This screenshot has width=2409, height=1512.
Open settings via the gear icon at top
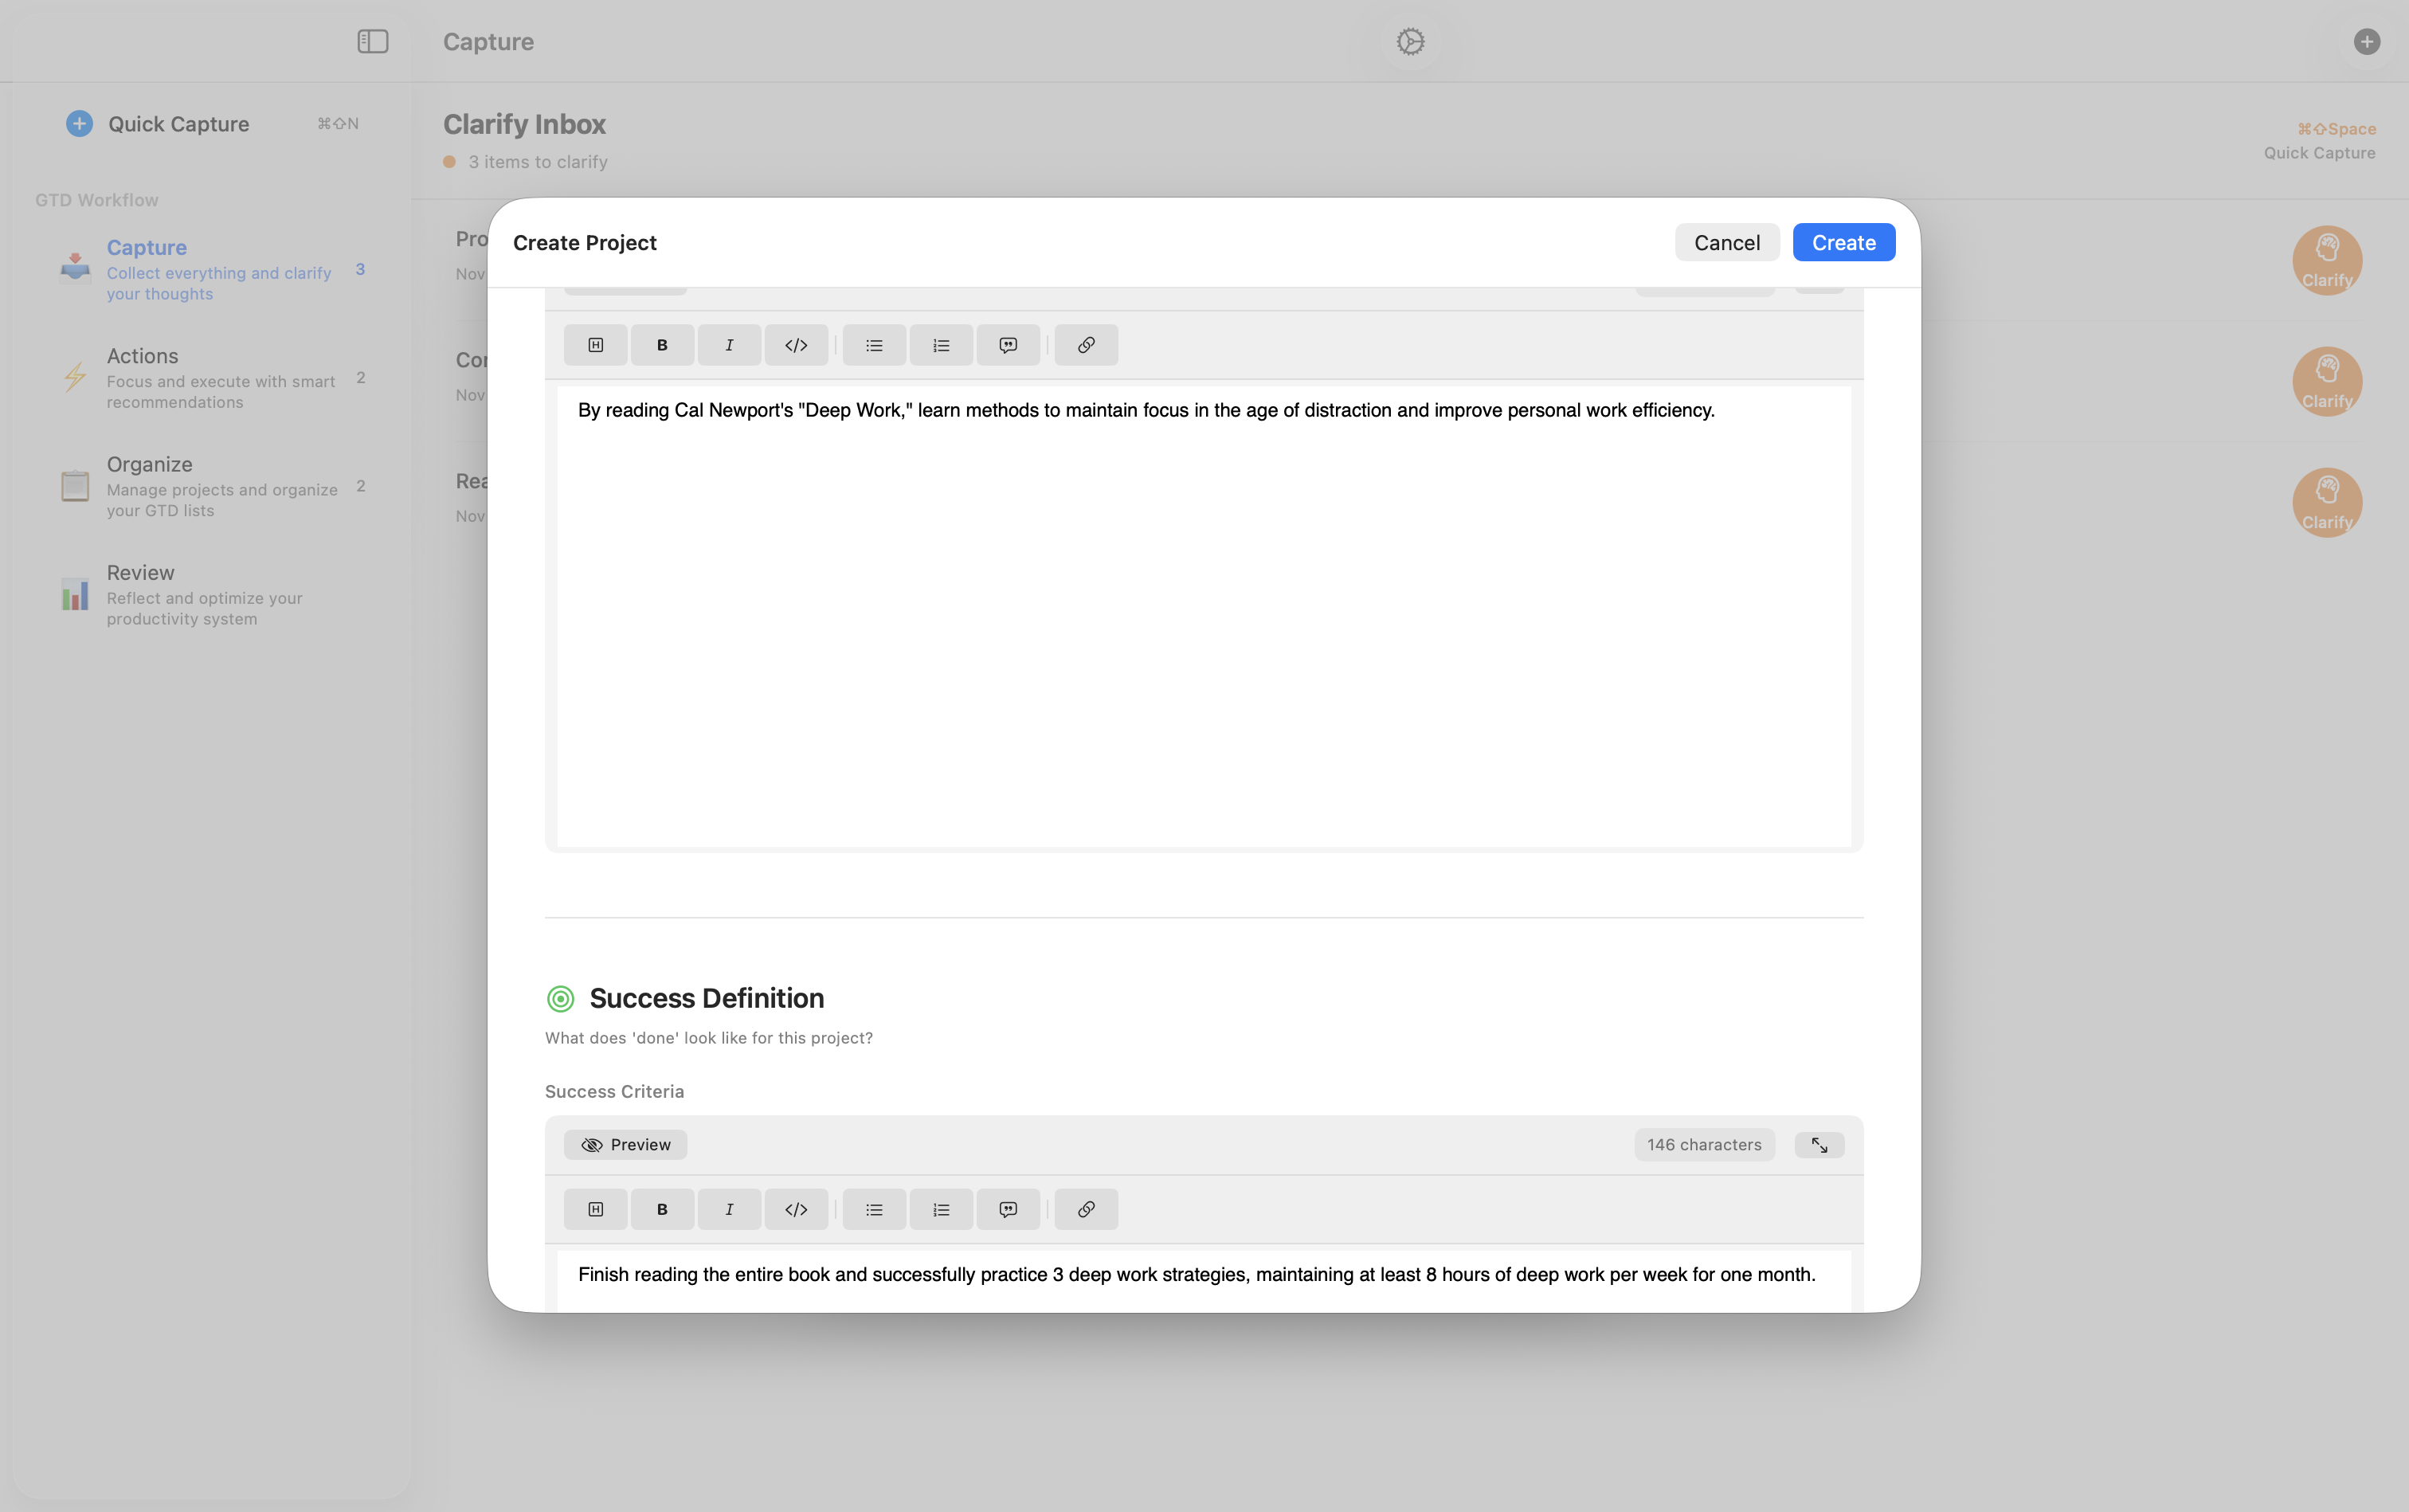coord(1409,41)
